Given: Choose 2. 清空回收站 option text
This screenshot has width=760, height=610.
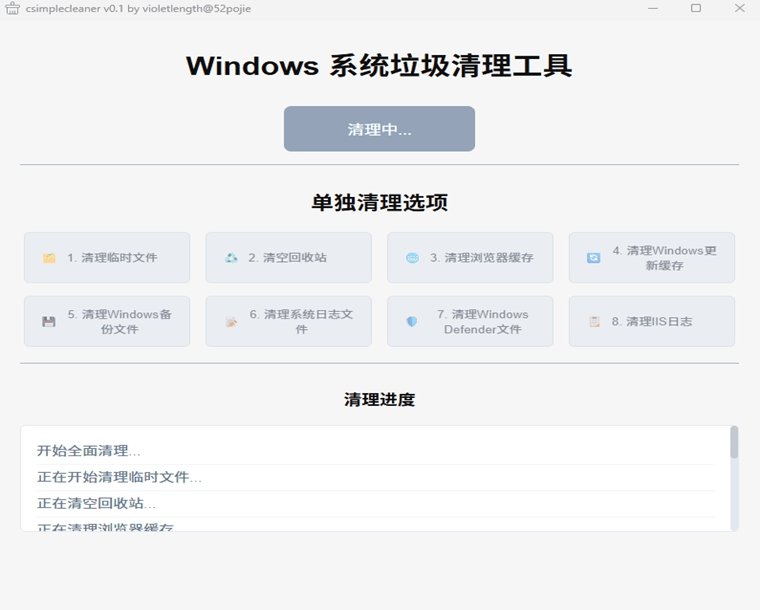Looking at the screenshot, I should 287,258.
